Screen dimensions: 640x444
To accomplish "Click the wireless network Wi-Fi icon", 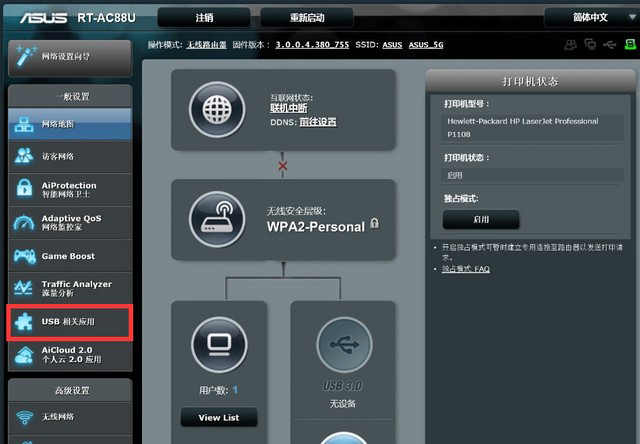I will point(24,417).
